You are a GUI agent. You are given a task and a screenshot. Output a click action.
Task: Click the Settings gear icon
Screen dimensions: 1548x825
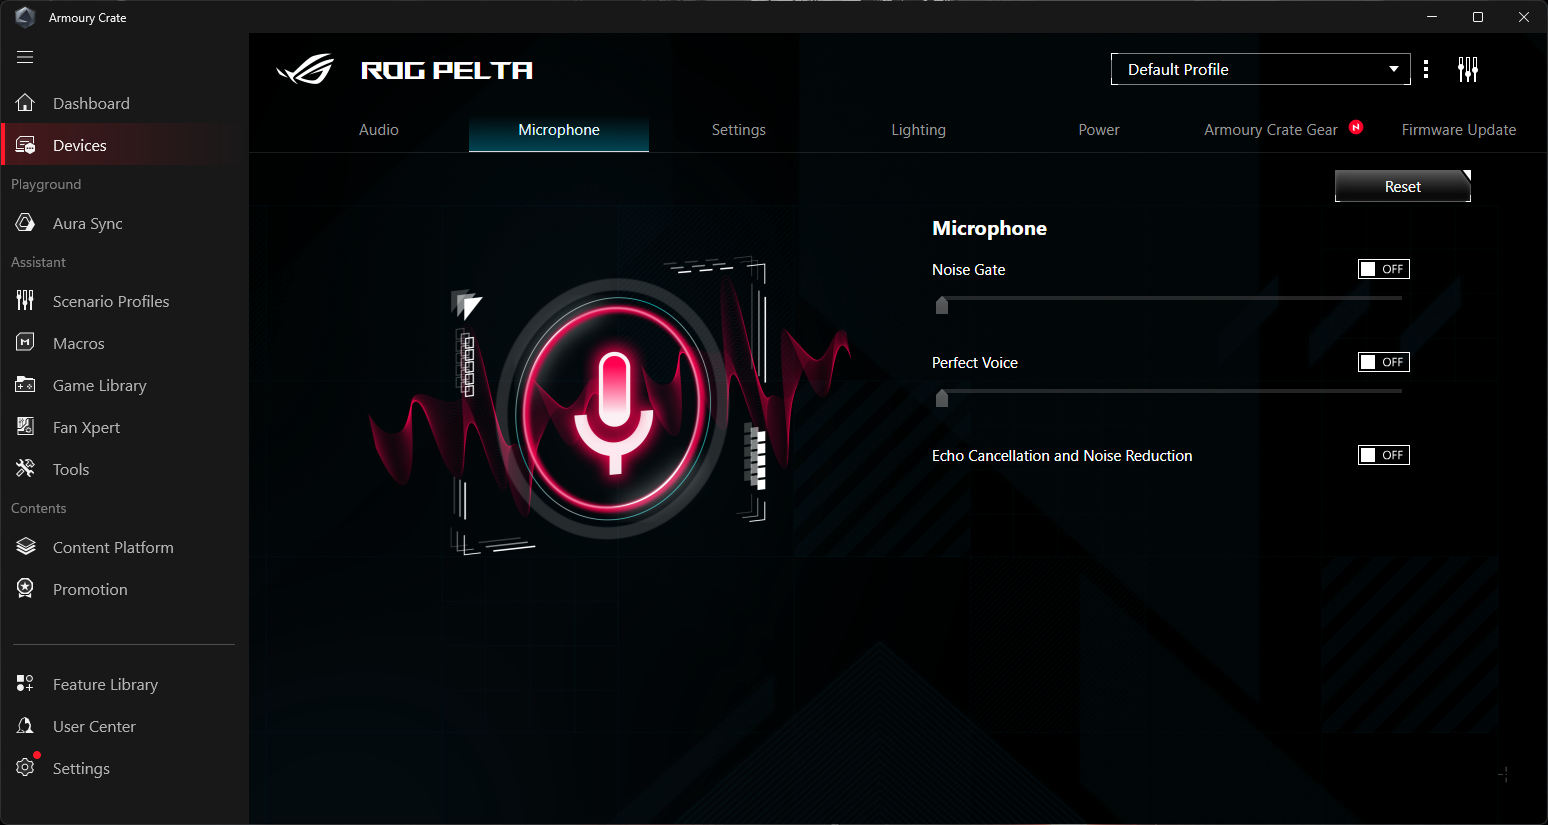coord(26,768)
